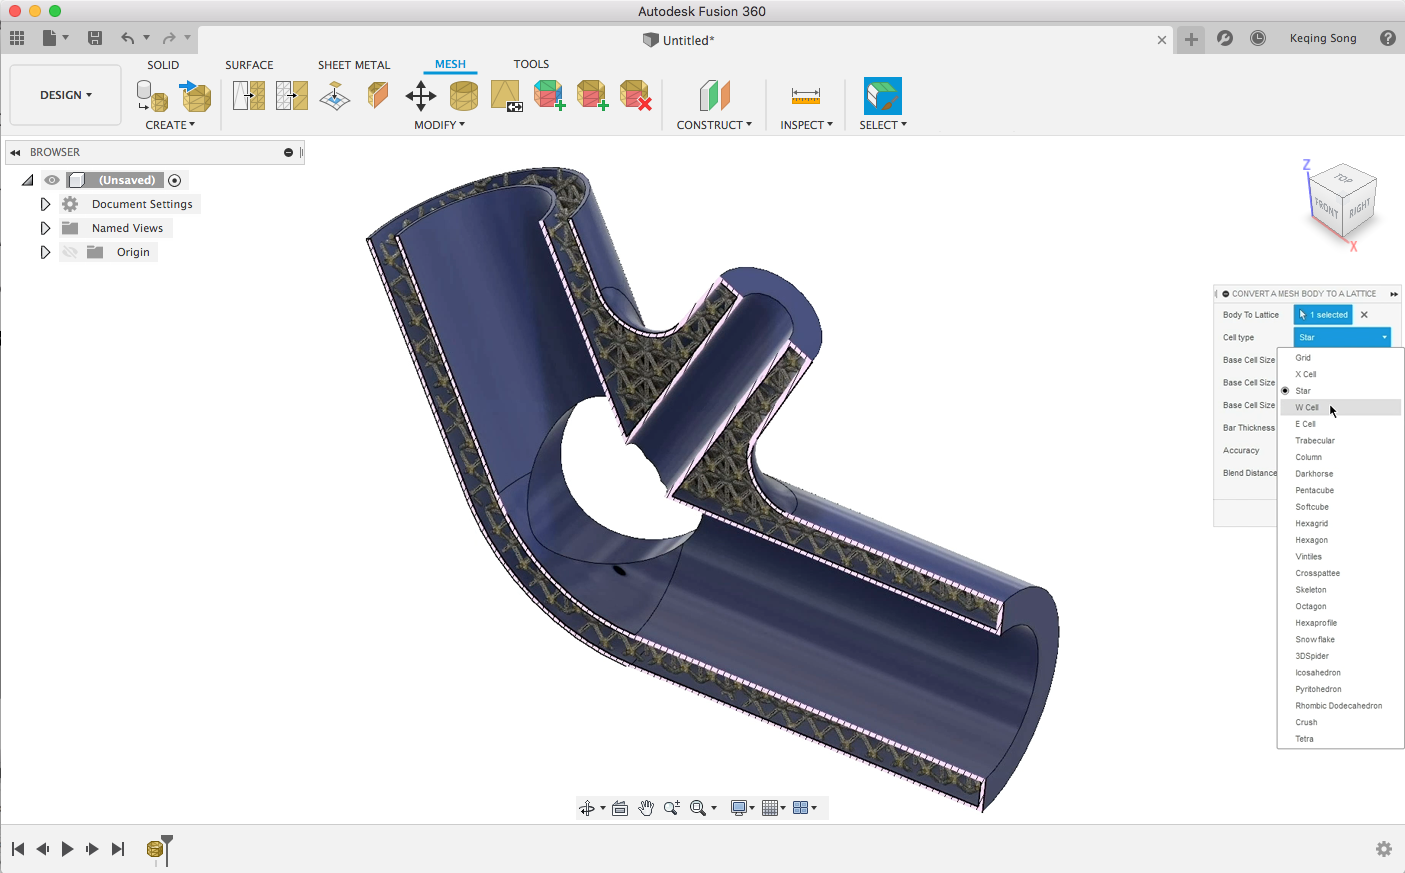Play the timeline
Image resolution: width=1405 pixels, height=873 pixels.
67,849
